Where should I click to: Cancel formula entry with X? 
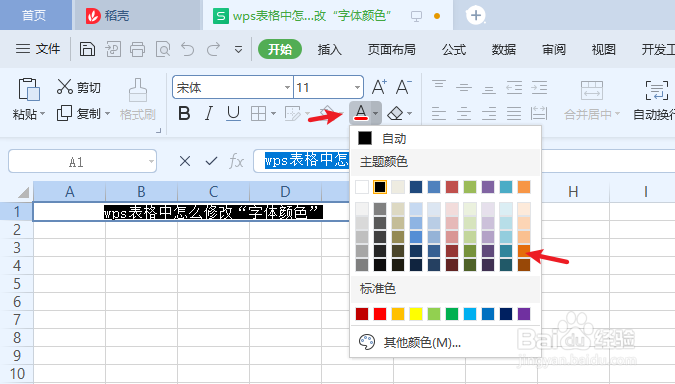tap(185, 161)
